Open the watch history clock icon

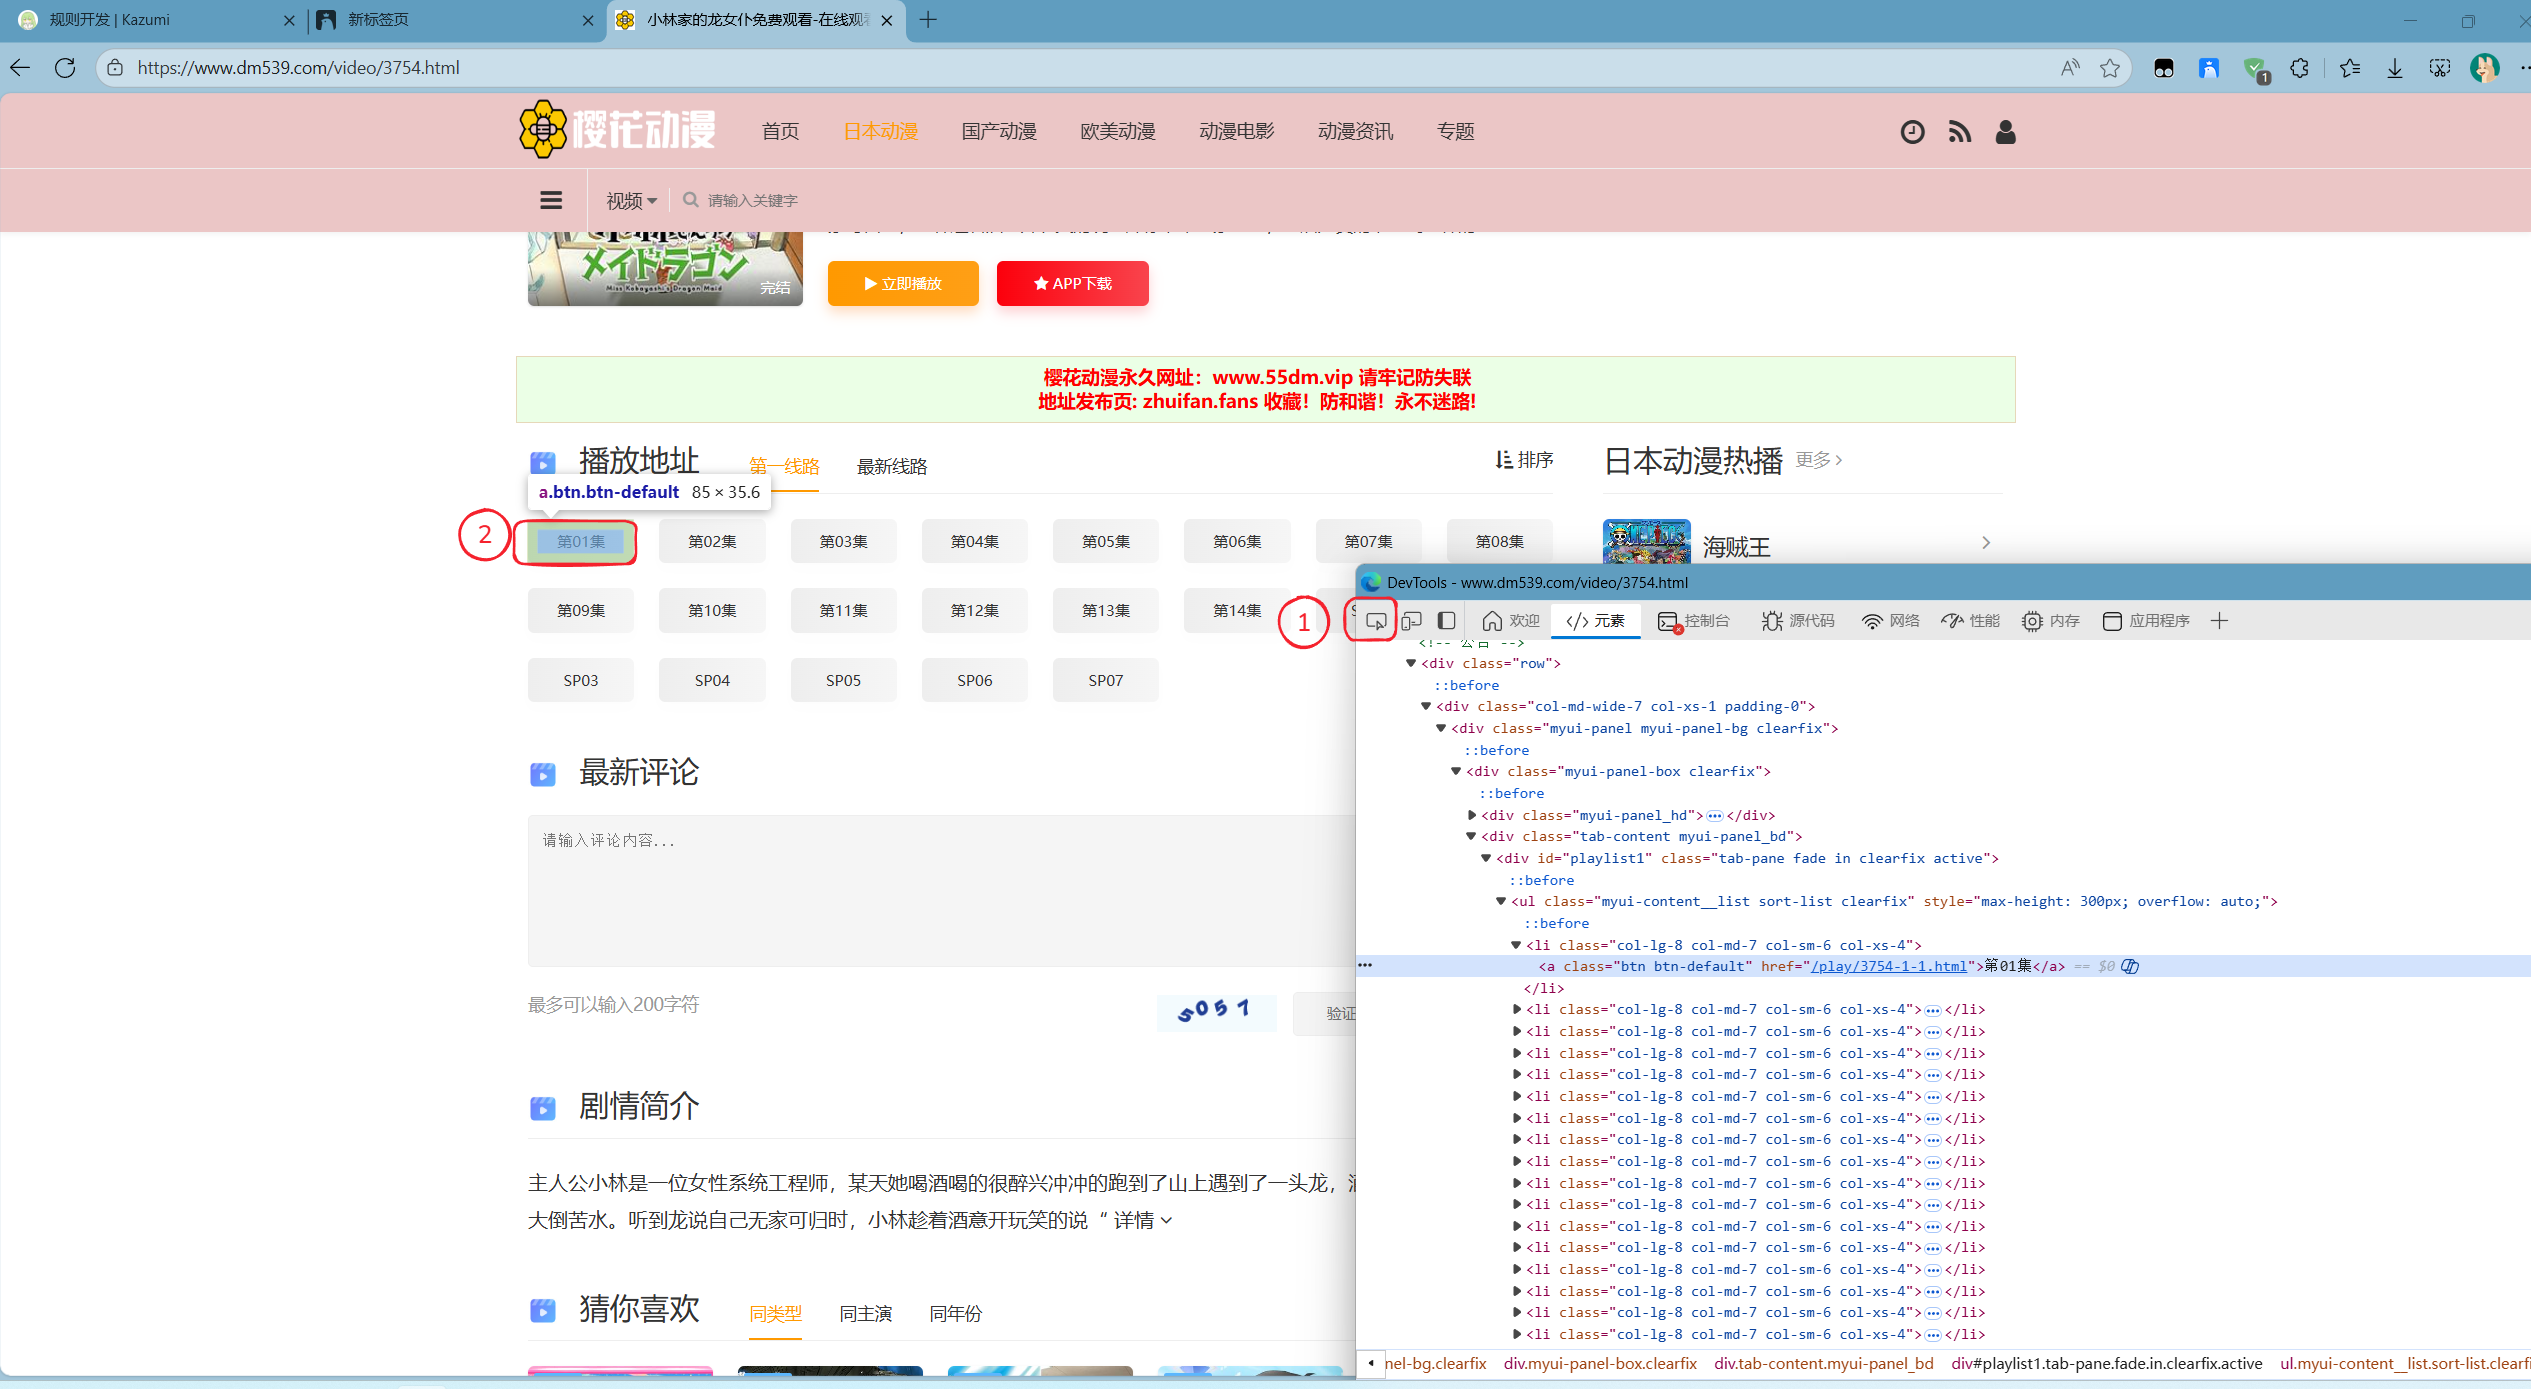[x=1912, y=132]
